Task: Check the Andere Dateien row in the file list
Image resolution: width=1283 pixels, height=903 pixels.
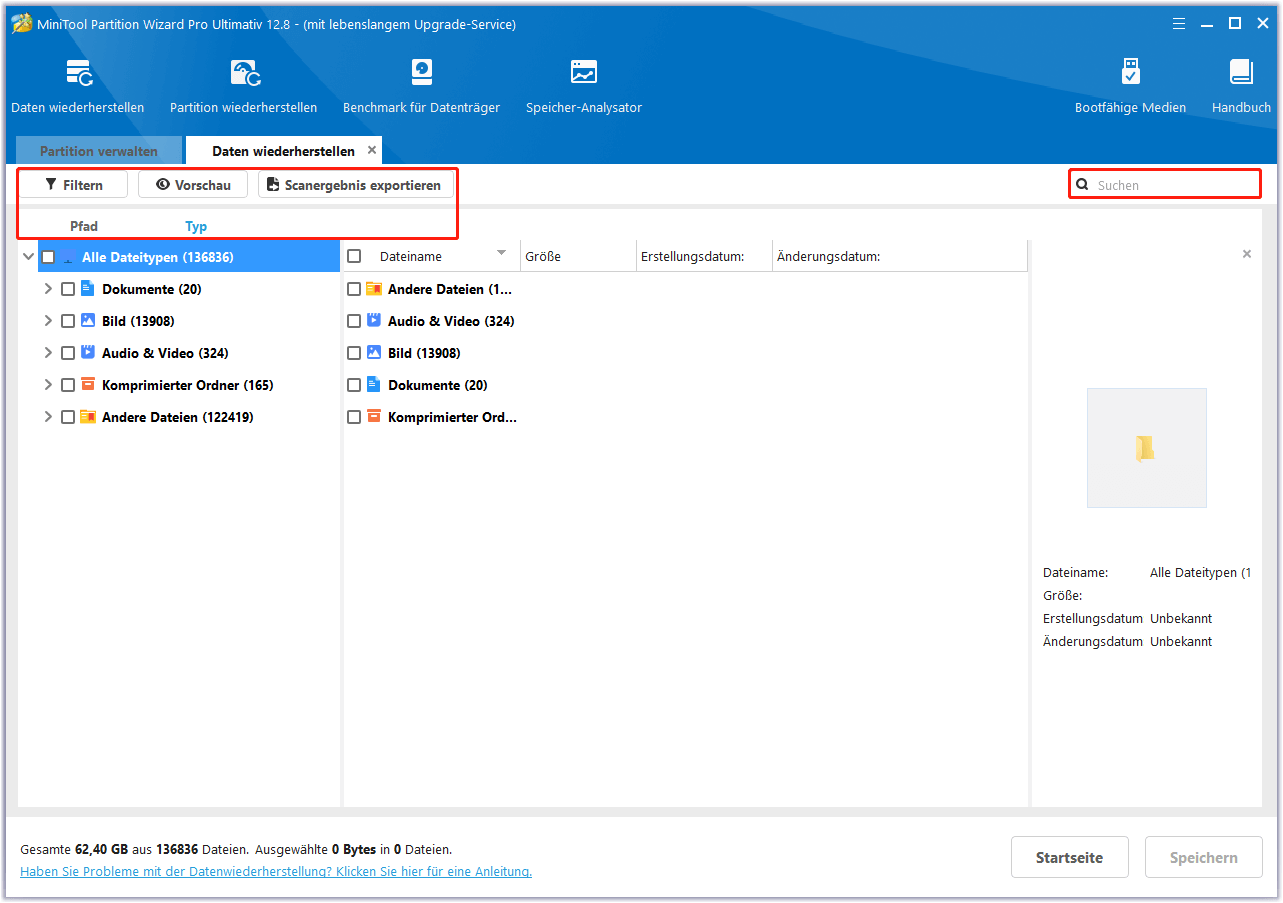Action: point(354,289)
